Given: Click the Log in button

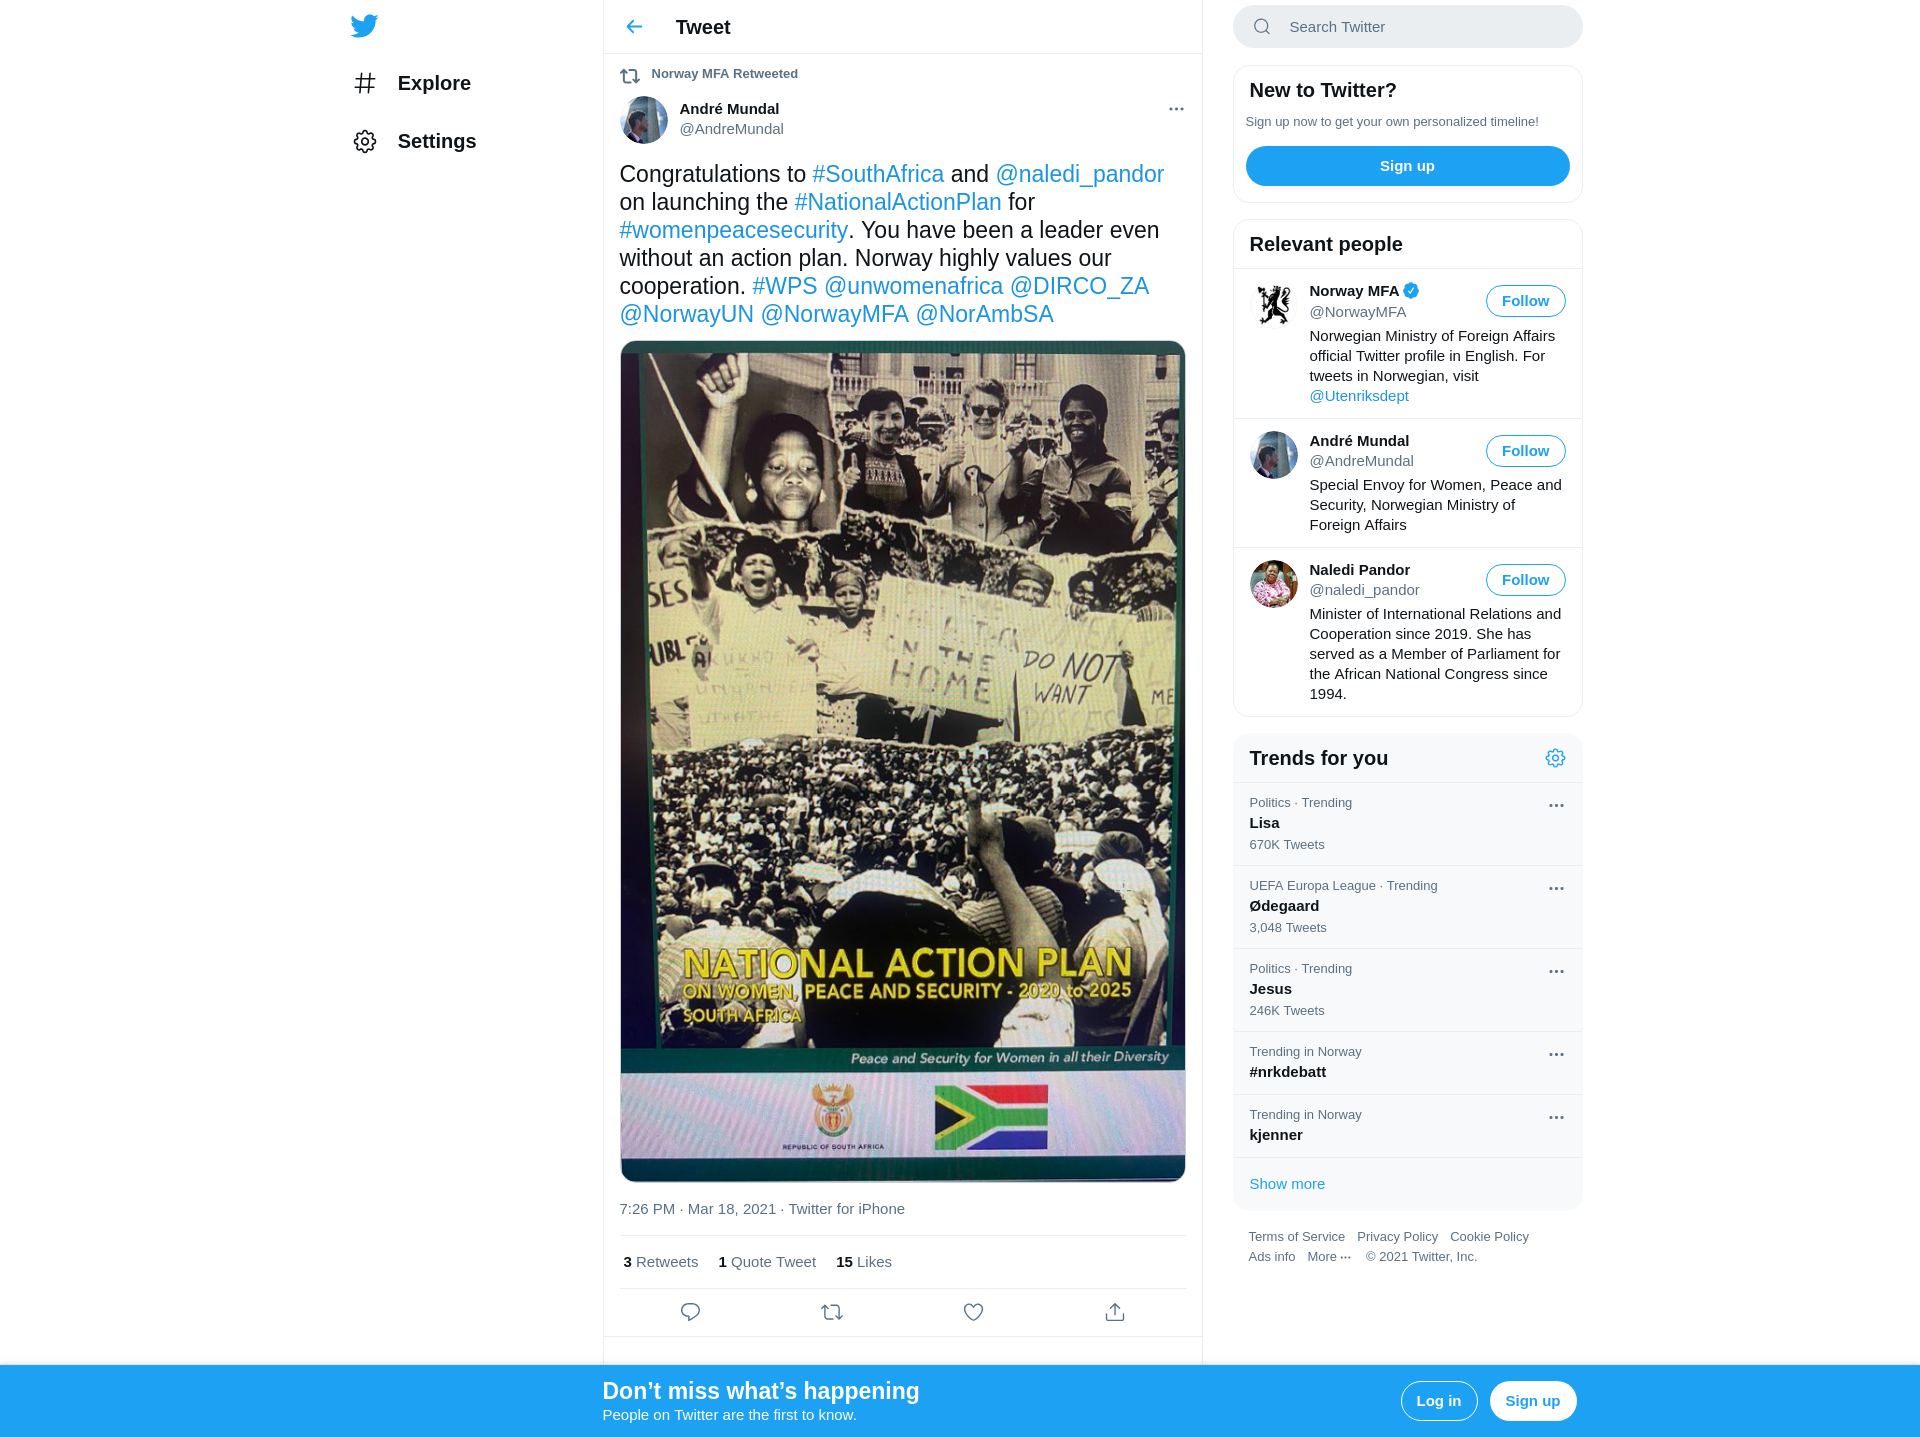Looking at the screenshot, I should pos(1438,1401).
